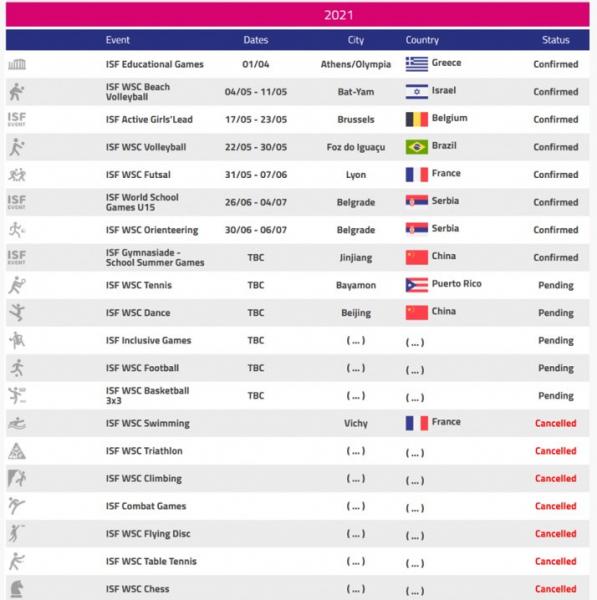Screen dimensions: 597x600
Task: Click Cancelled status for ISF WSC Swimming
Action: [556, 423]
